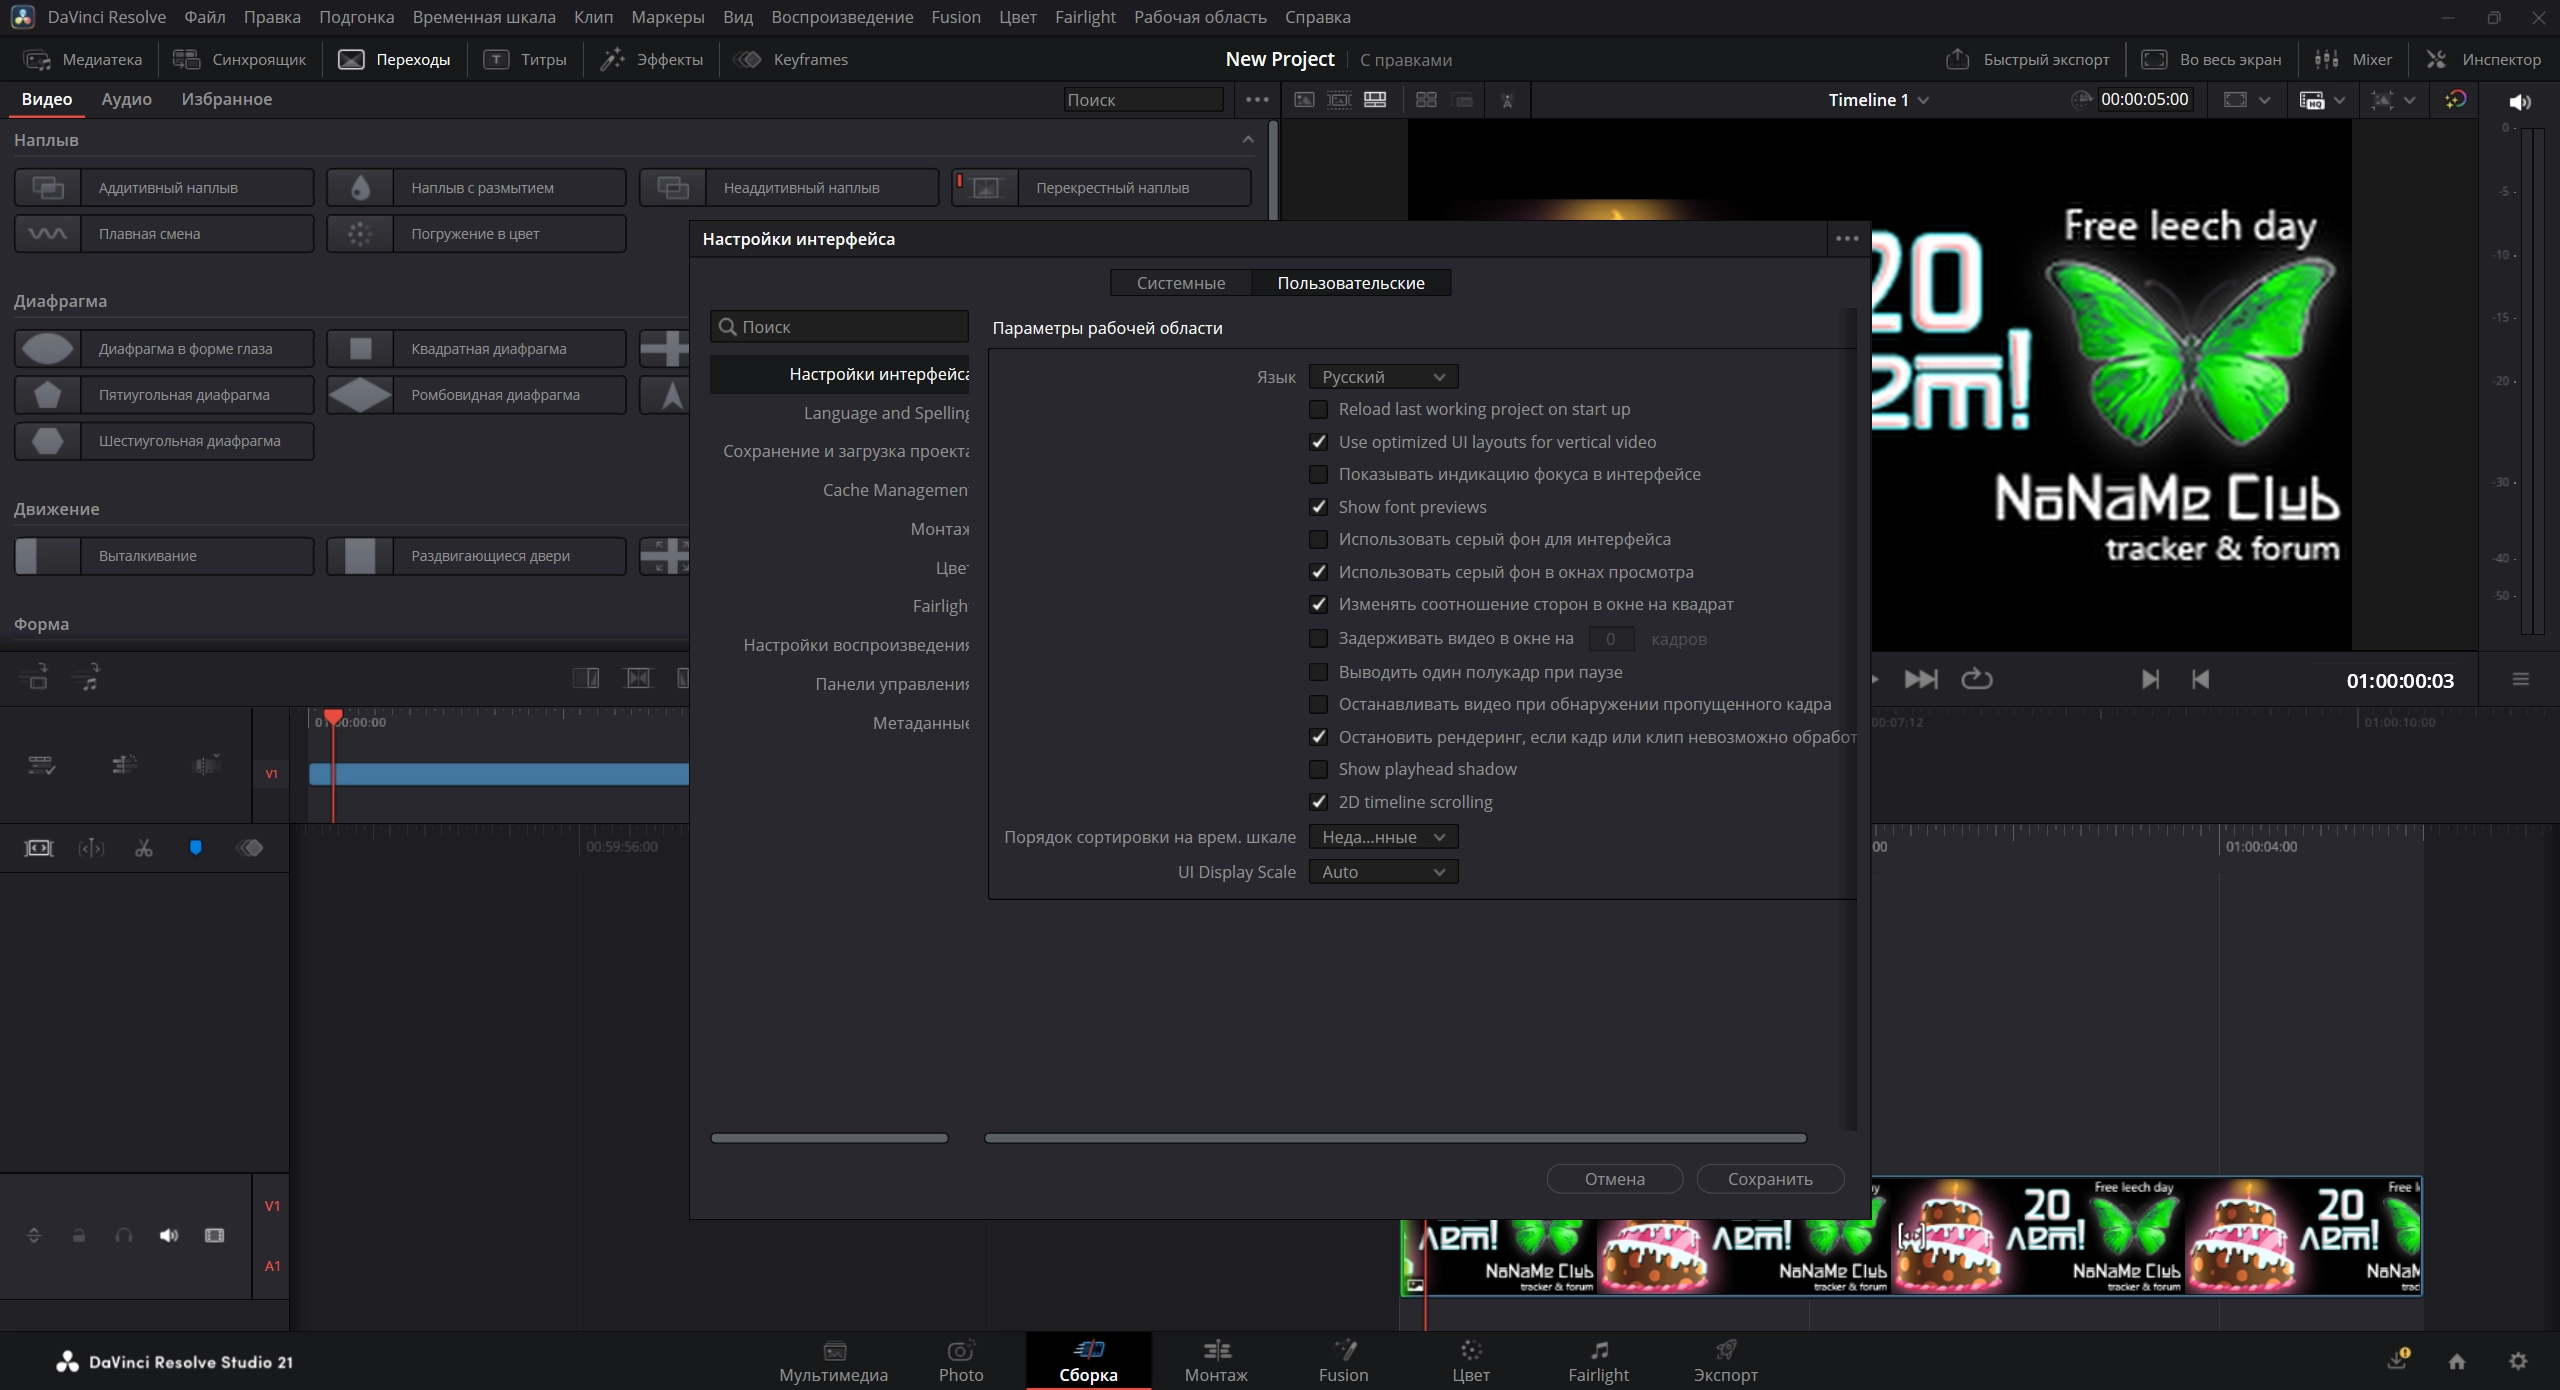Open Настройки воспроизведения settings category
Image resolution: width=2560 pixels, height=1390 pixels.
click(840, 645)
